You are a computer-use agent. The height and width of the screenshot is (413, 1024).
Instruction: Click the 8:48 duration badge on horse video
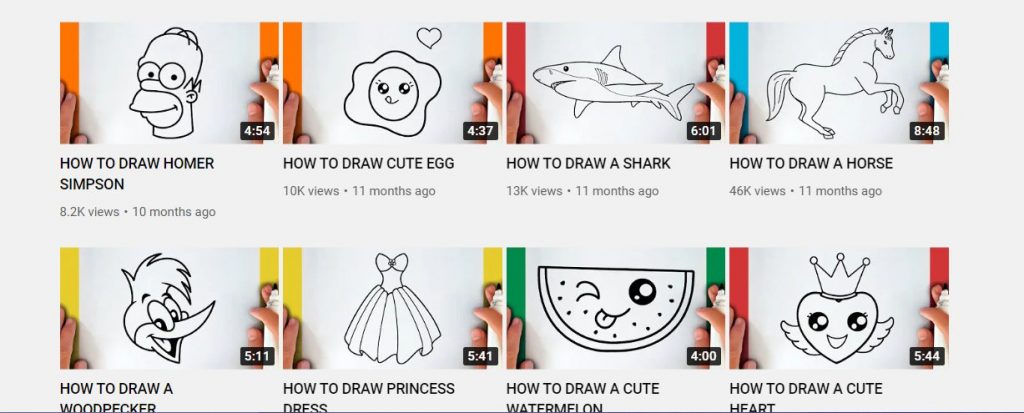pos(927,131)
